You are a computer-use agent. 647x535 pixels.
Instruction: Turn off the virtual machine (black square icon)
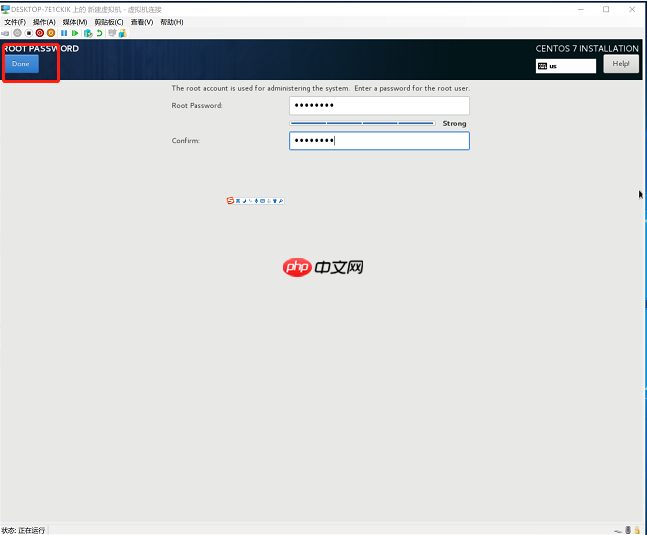point(28,33)
